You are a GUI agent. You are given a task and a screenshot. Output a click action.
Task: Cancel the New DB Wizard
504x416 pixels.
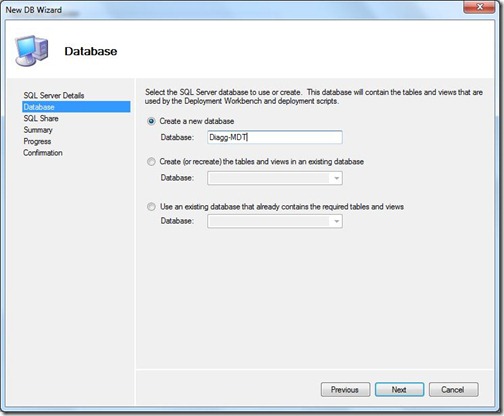click(453, 390)
